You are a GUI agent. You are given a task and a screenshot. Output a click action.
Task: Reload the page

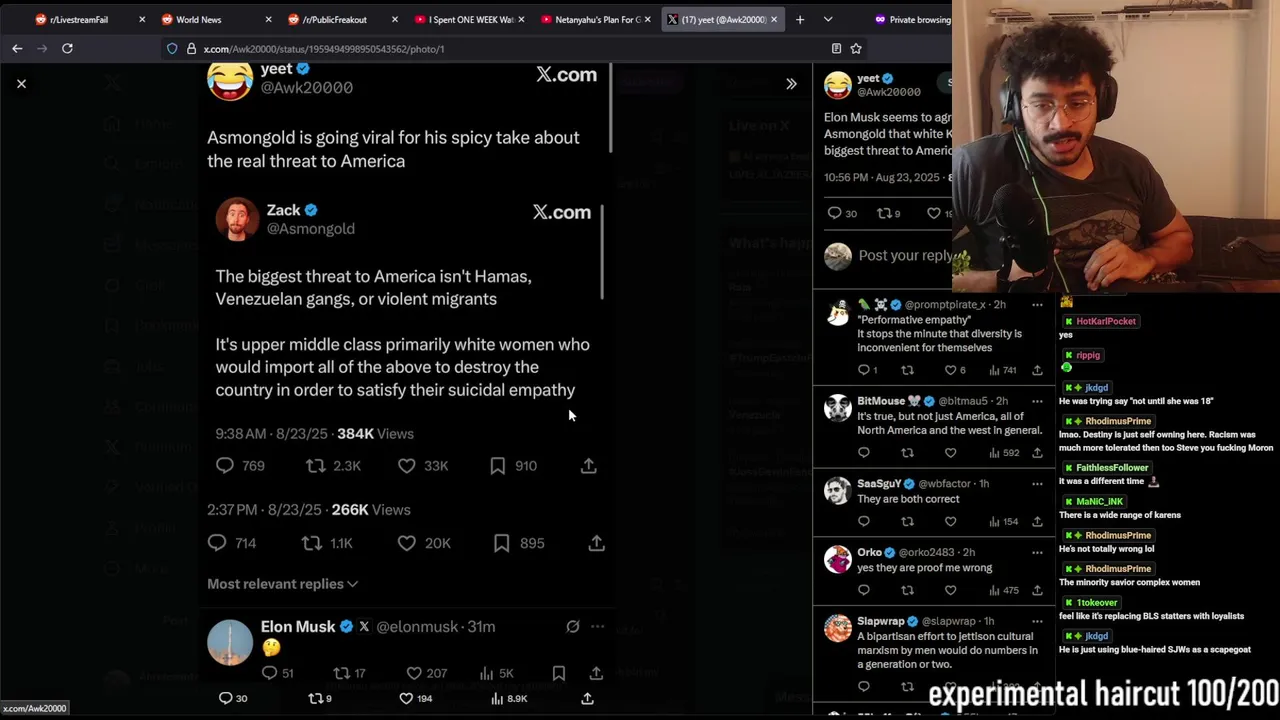pos(67,48)
